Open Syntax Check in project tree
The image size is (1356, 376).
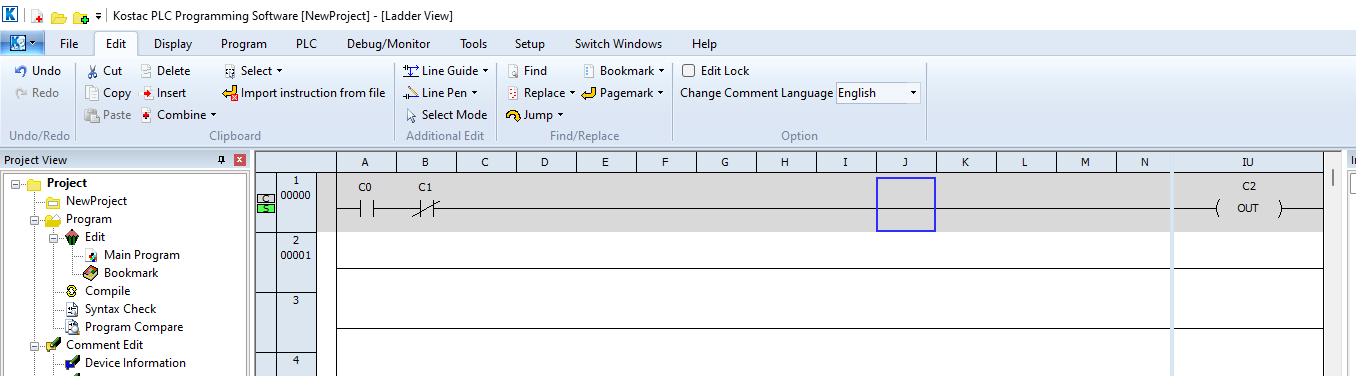120,309
